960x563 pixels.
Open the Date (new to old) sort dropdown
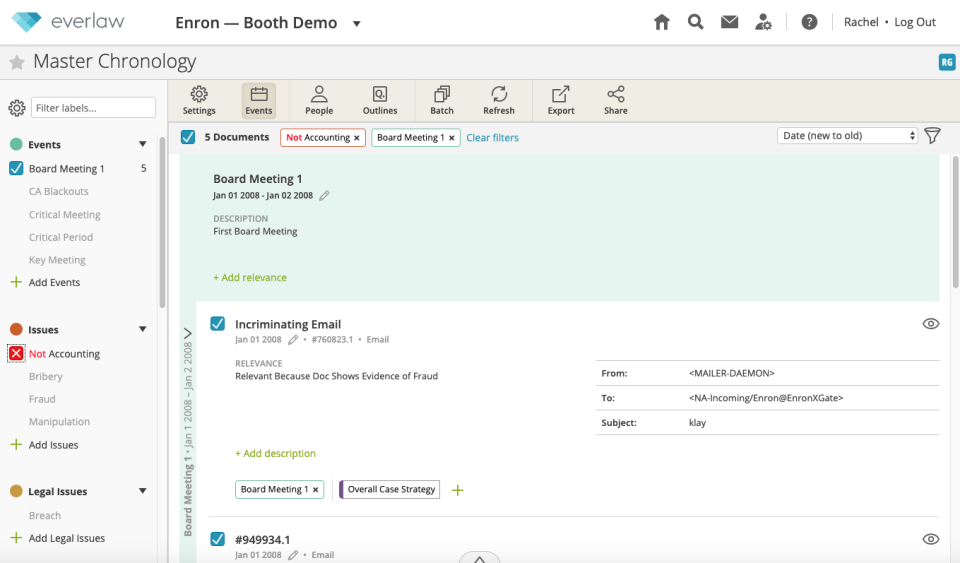(x=848, y=135)
